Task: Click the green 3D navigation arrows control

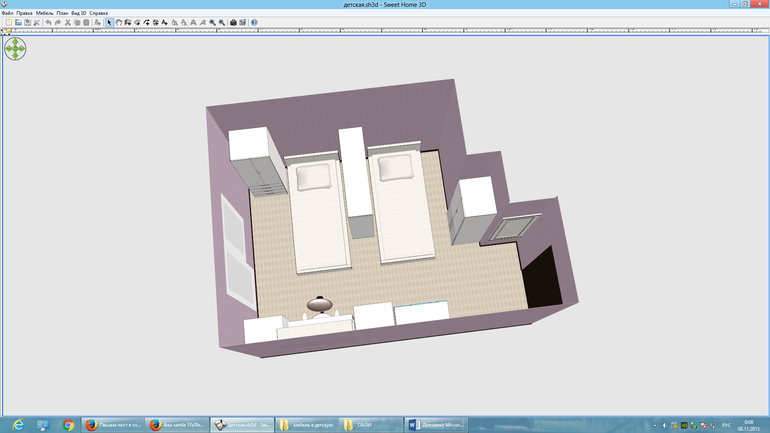Action: tap(15, 47)
